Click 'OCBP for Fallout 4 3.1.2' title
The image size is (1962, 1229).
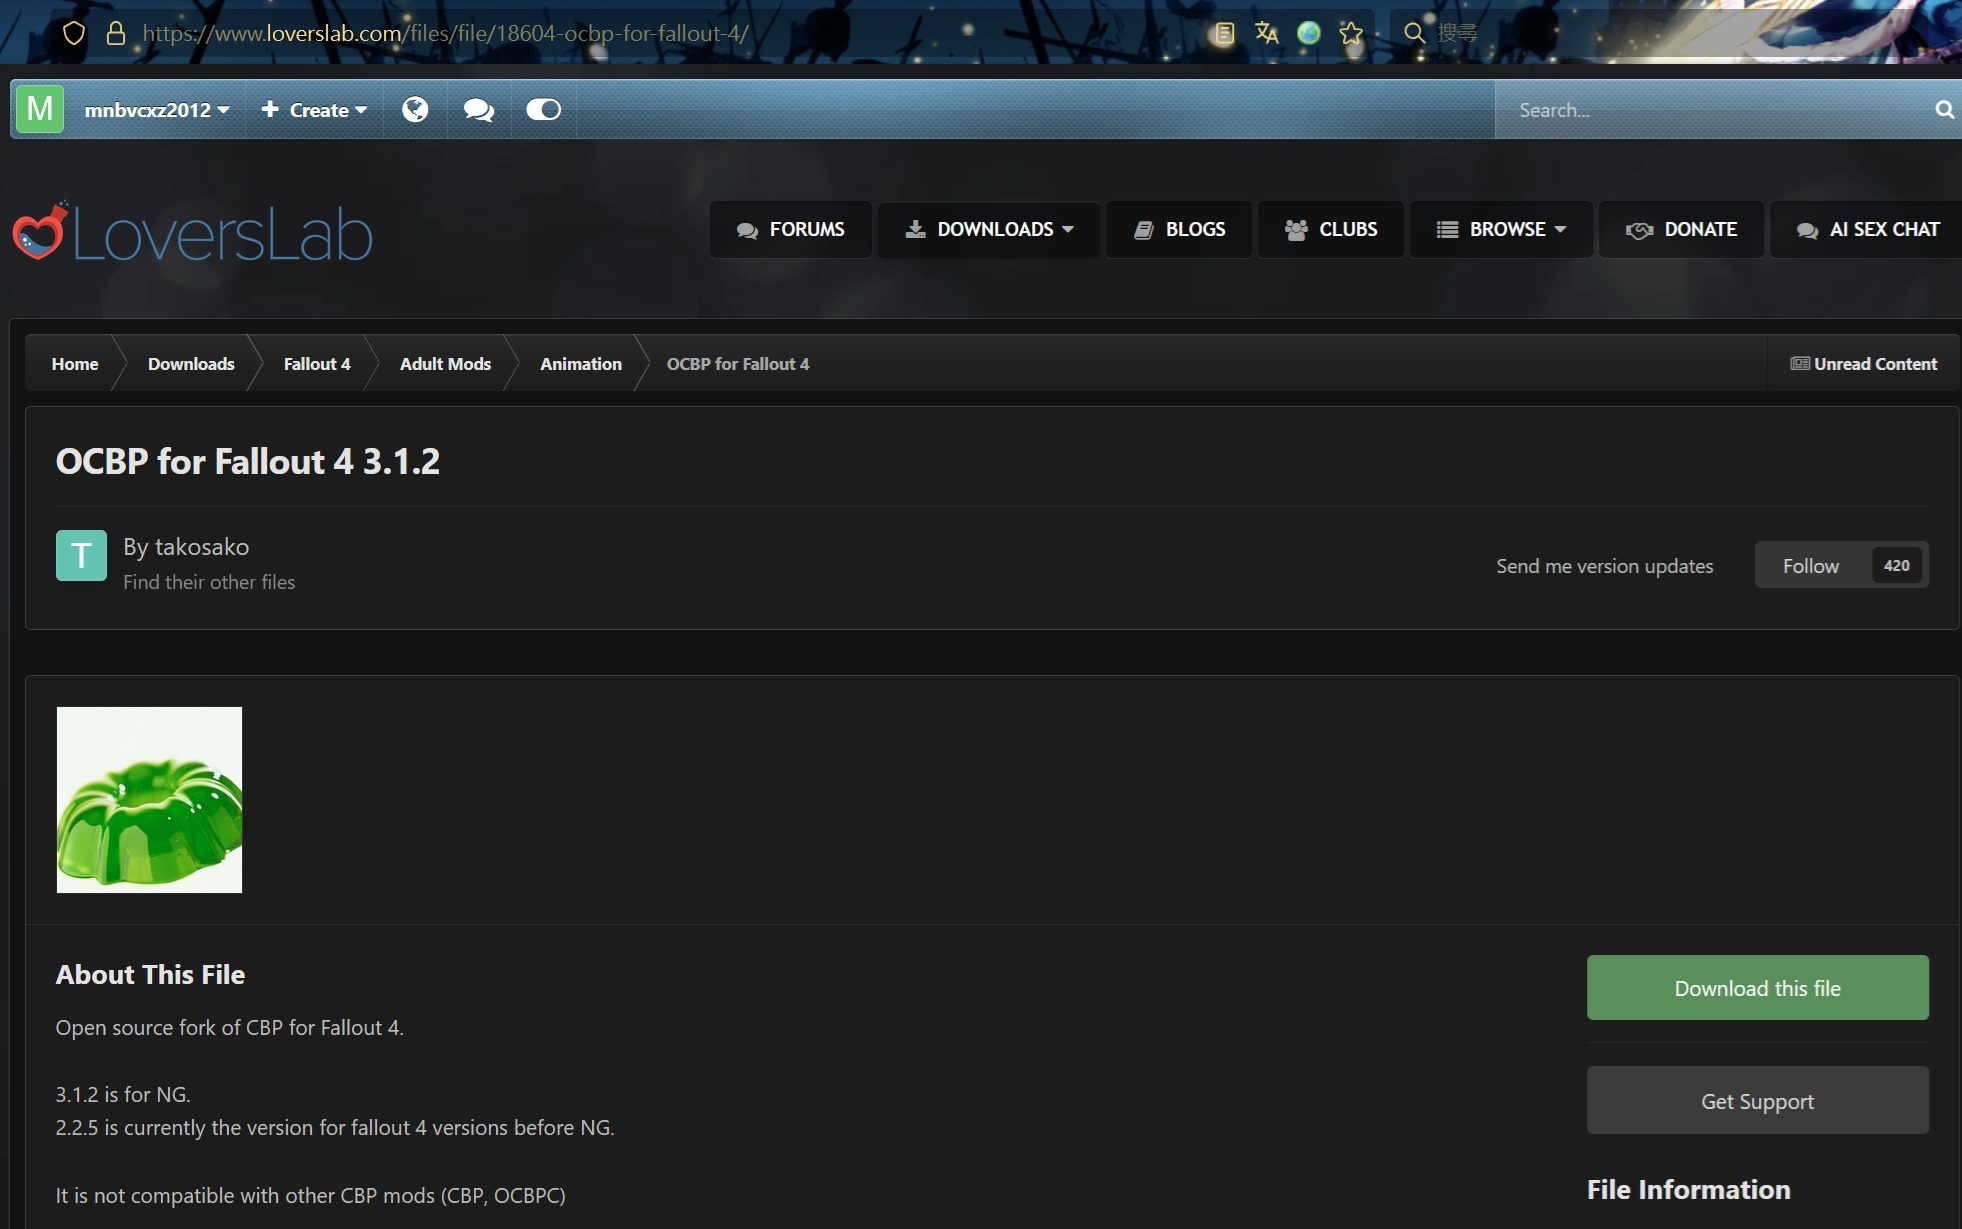point(248,462)
